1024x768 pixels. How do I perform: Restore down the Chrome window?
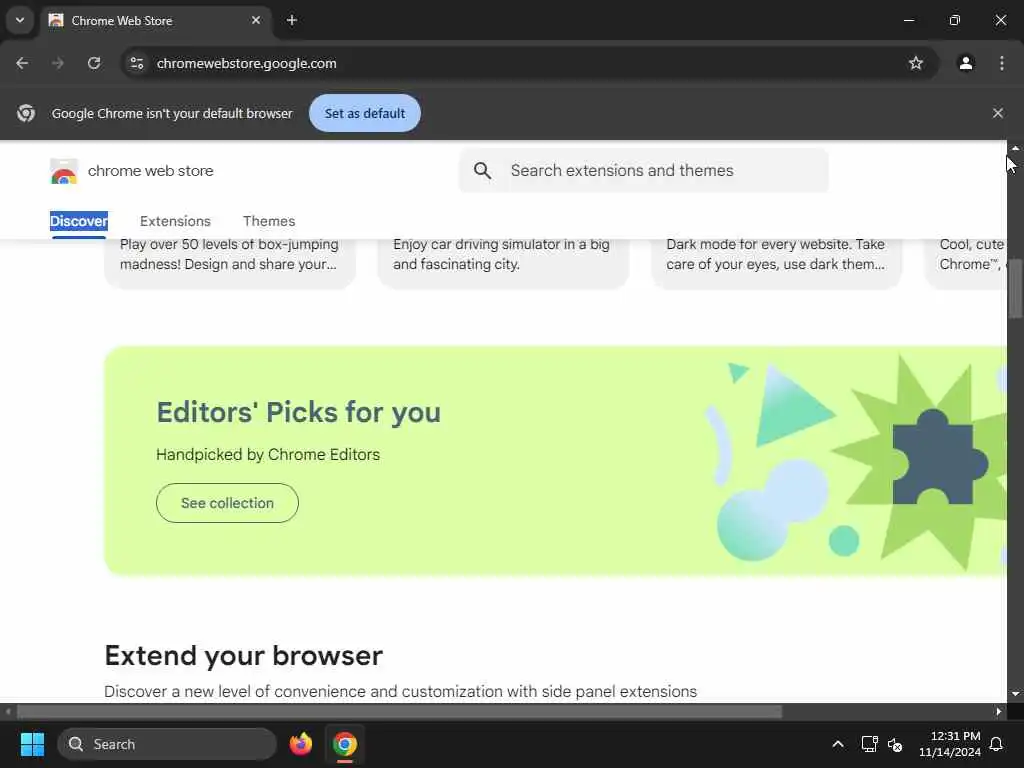click(x=955, y=20)
